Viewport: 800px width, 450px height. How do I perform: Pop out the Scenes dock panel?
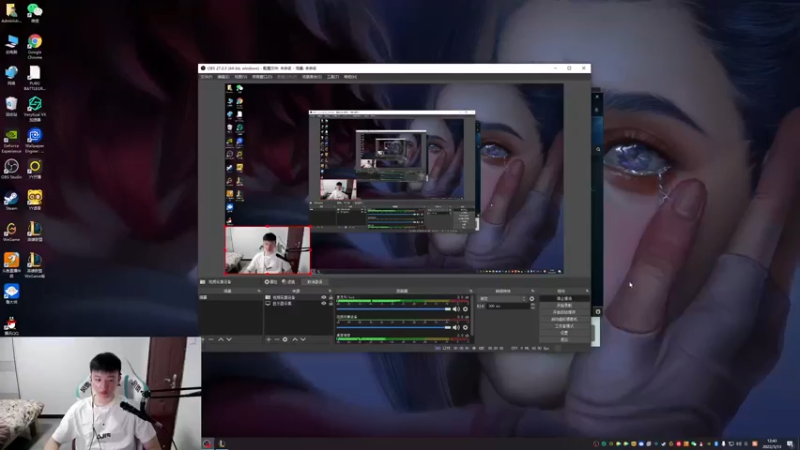259,291
